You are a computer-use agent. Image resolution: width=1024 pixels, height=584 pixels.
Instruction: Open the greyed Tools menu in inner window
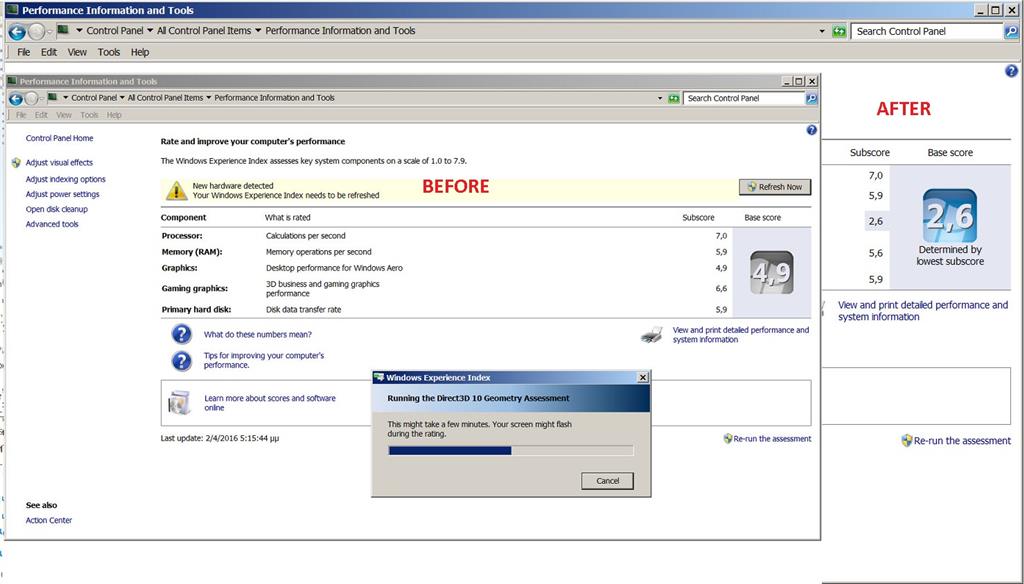[89, 115]
